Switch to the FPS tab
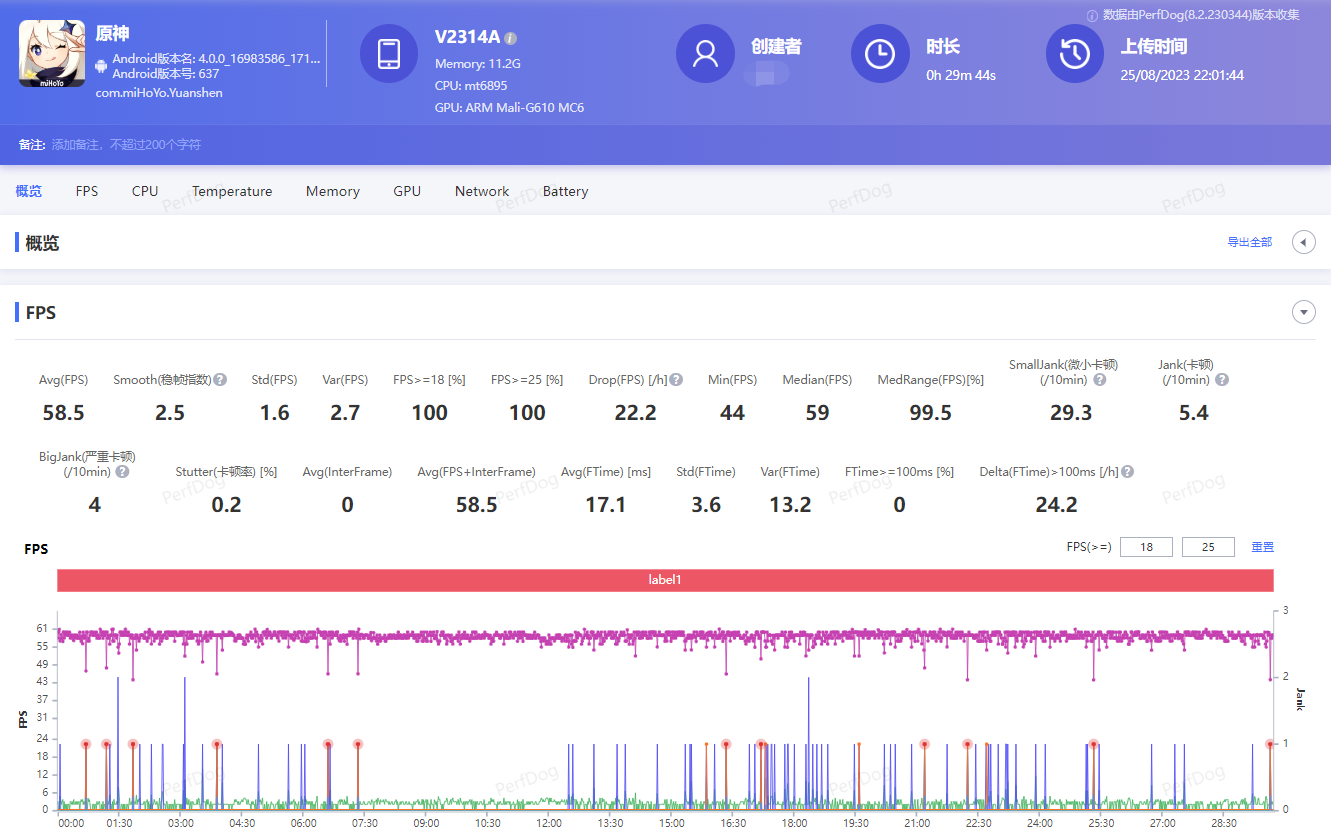Screen dimensions: 1331x833 pyautogui.click(x=87, y=191)
